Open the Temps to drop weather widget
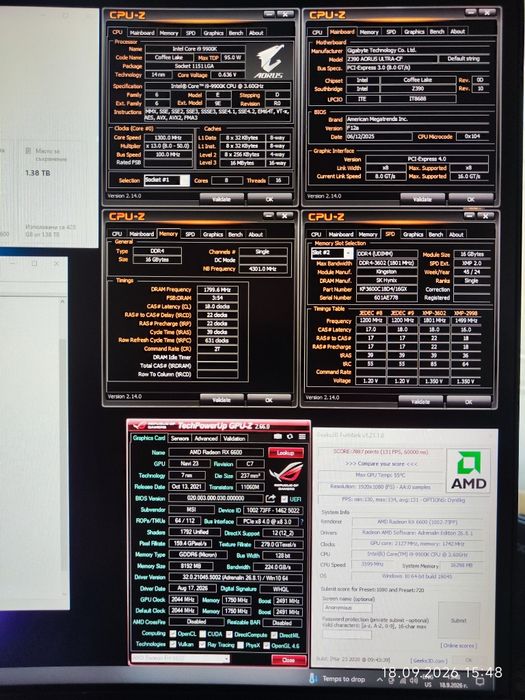This screenshot has width=525, height=700. click(x=337, y=679)
